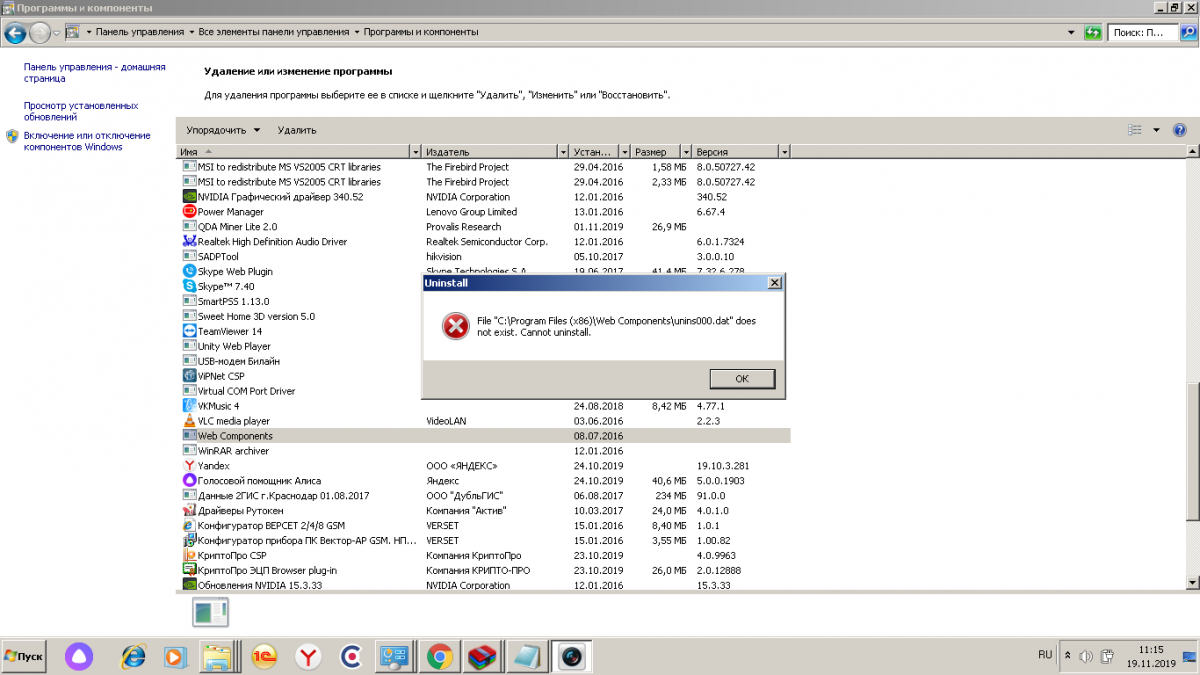
Task: Open Просмотр установленных обновлений link
Action: click(x=81, y=111)
